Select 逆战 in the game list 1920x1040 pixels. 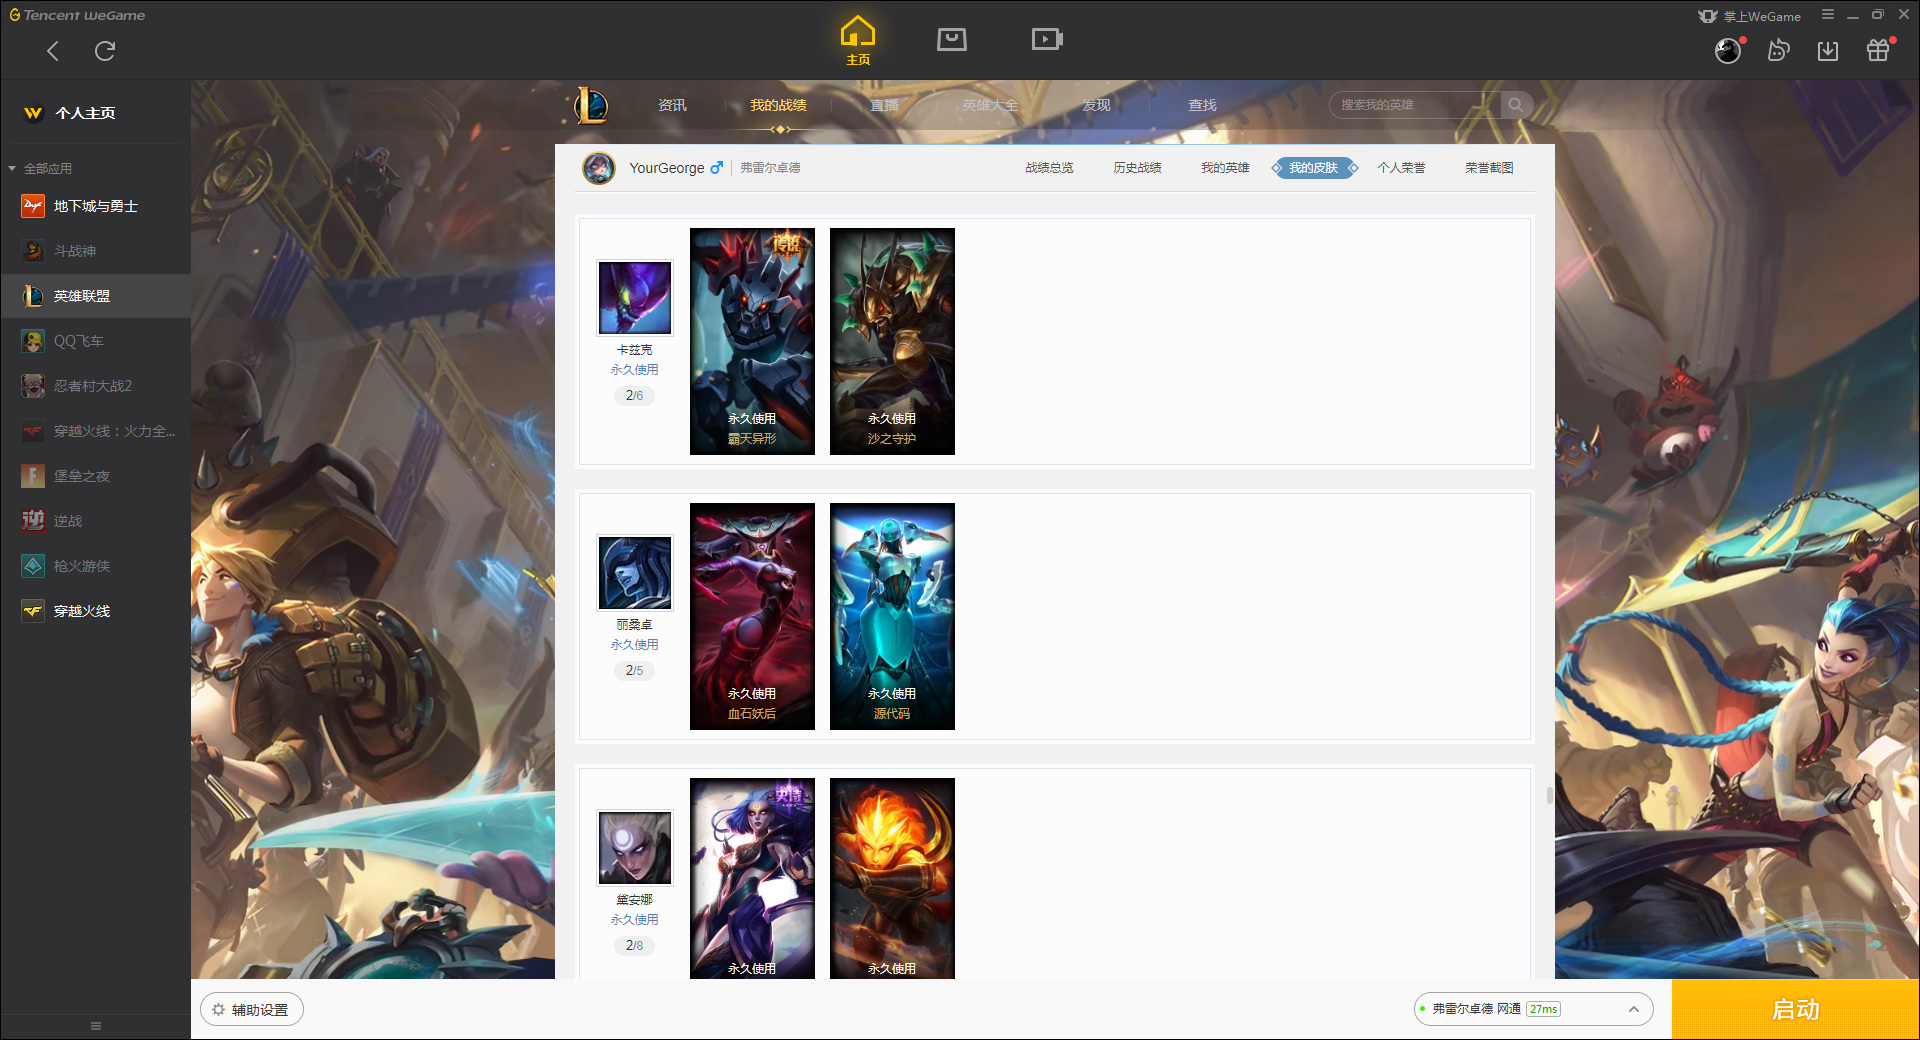[x=95, y=521]
